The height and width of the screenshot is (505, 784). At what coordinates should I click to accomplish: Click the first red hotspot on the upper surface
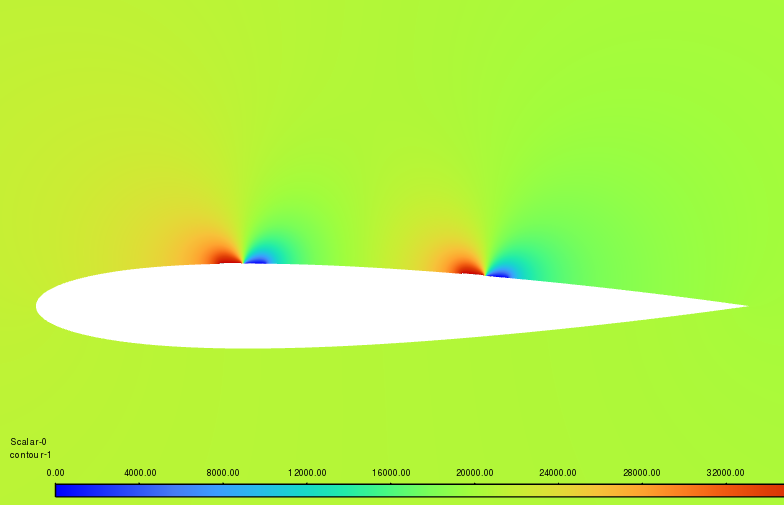[x=230, y=259]
